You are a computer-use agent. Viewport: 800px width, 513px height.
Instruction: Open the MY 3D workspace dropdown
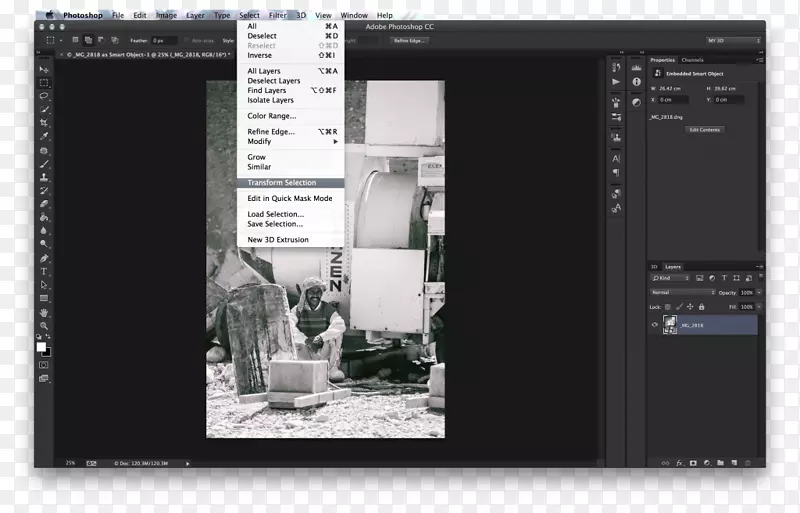pos(734,40)
